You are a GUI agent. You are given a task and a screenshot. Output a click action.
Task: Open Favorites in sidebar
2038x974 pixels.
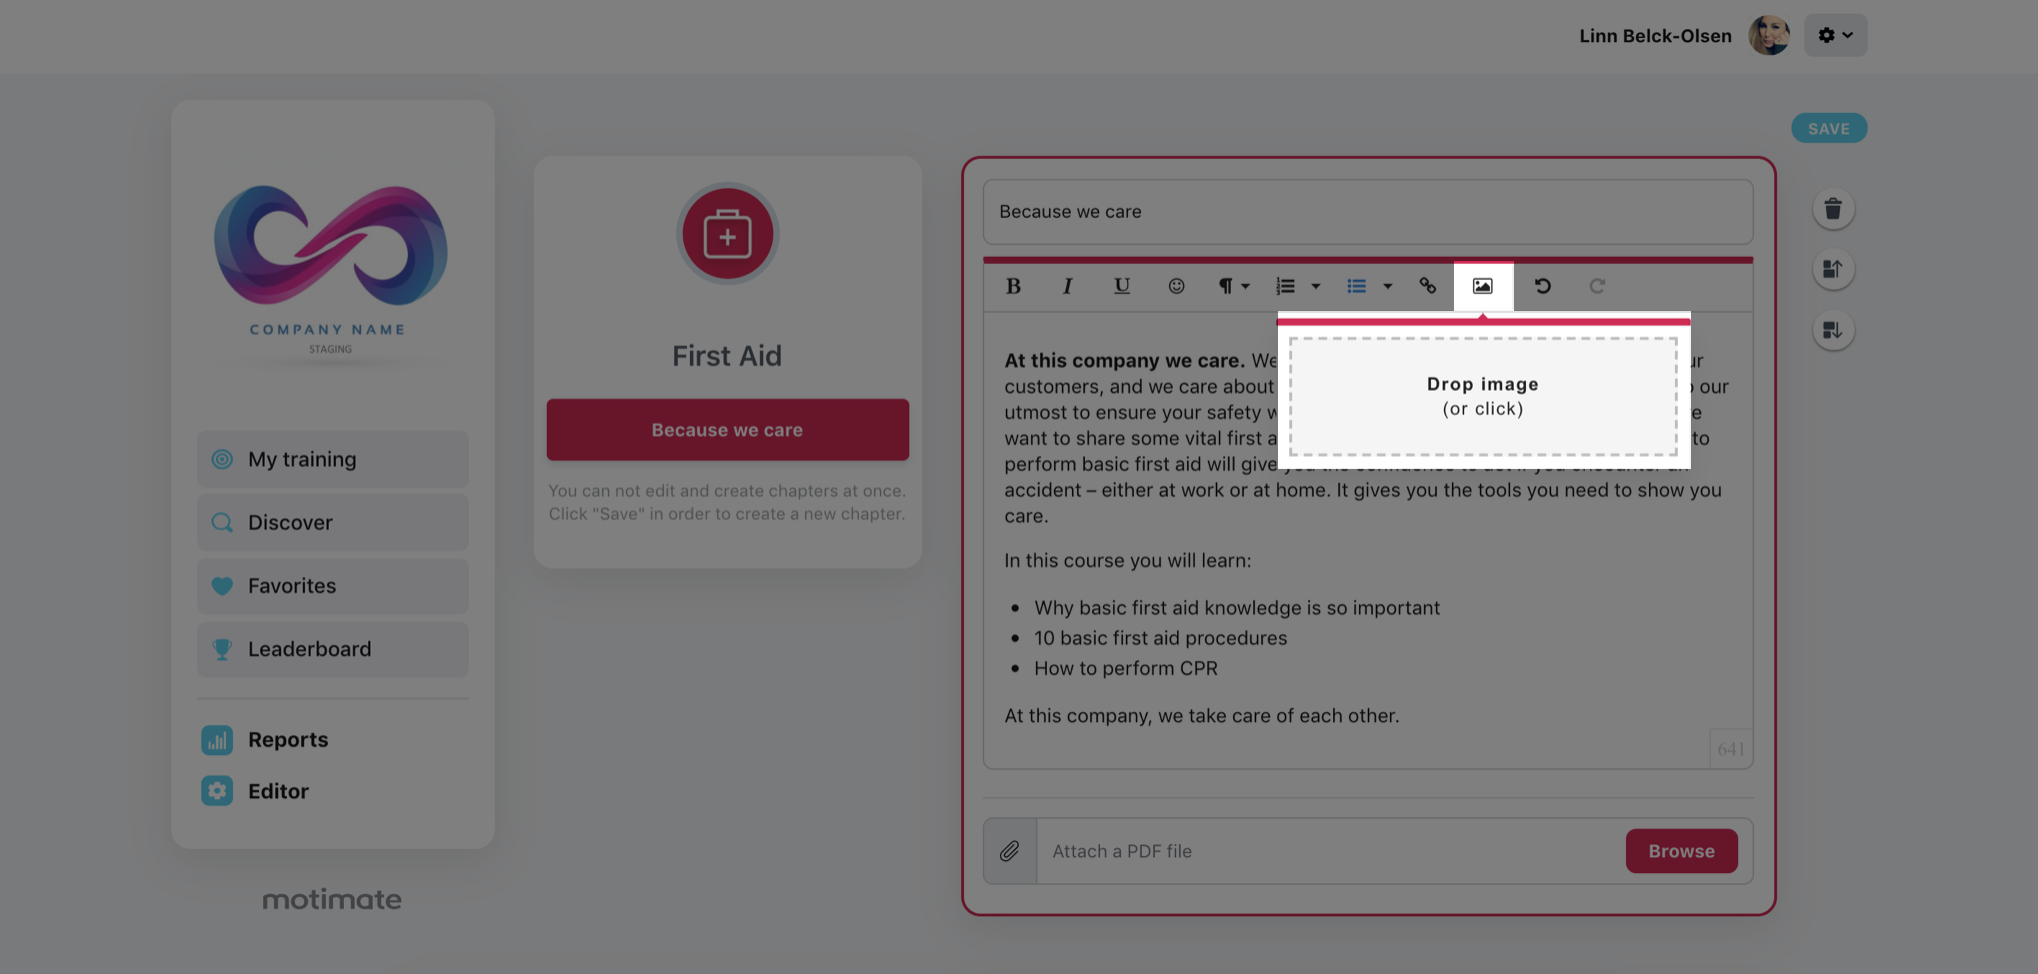(x=333, y=586)
